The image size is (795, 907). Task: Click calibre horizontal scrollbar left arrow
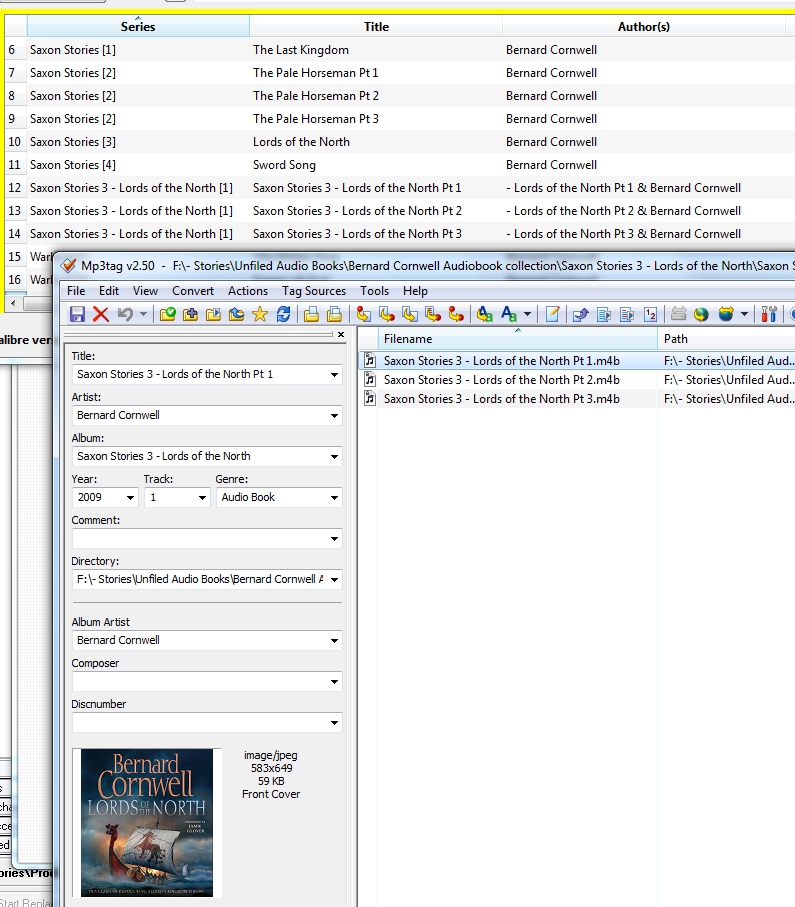coord(13,303)
